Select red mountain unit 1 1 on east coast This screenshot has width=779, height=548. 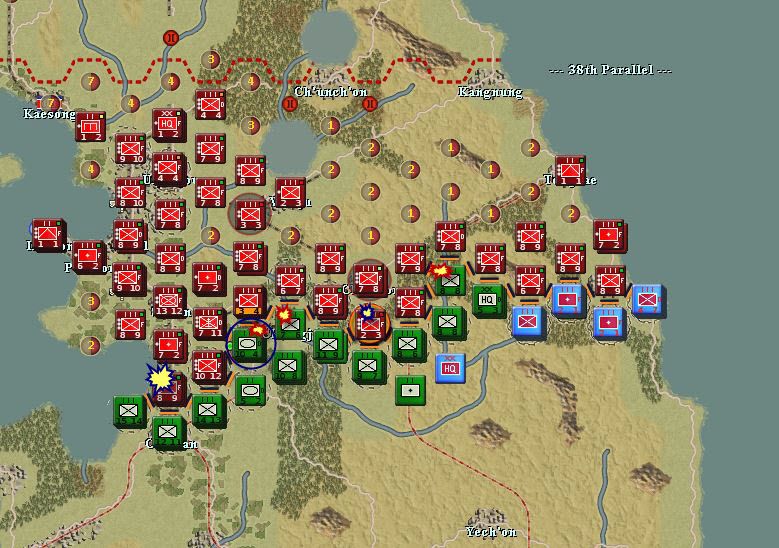(x=570, y=171)
